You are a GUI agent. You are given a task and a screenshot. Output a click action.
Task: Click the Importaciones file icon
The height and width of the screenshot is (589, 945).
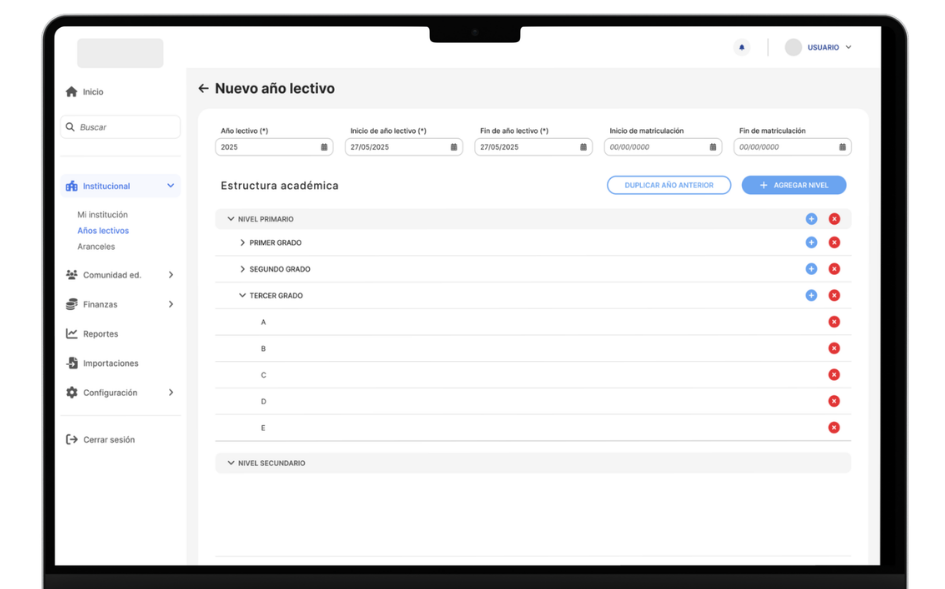pos(72,364)
